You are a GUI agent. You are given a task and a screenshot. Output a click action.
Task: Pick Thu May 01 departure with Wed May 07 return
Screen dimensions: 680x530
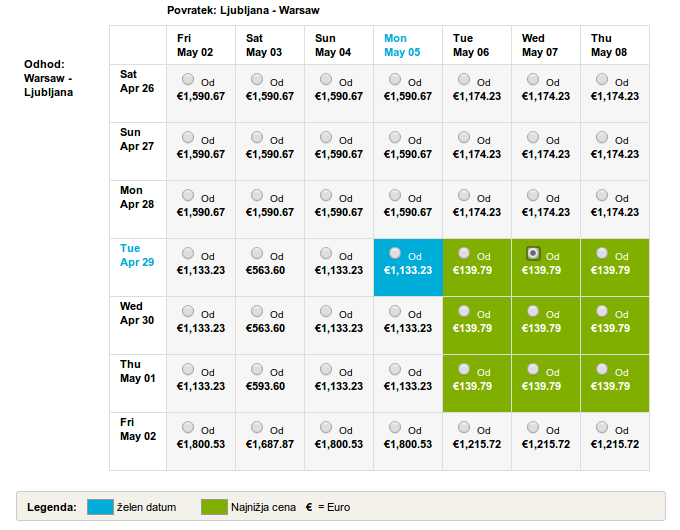point(533,370)
